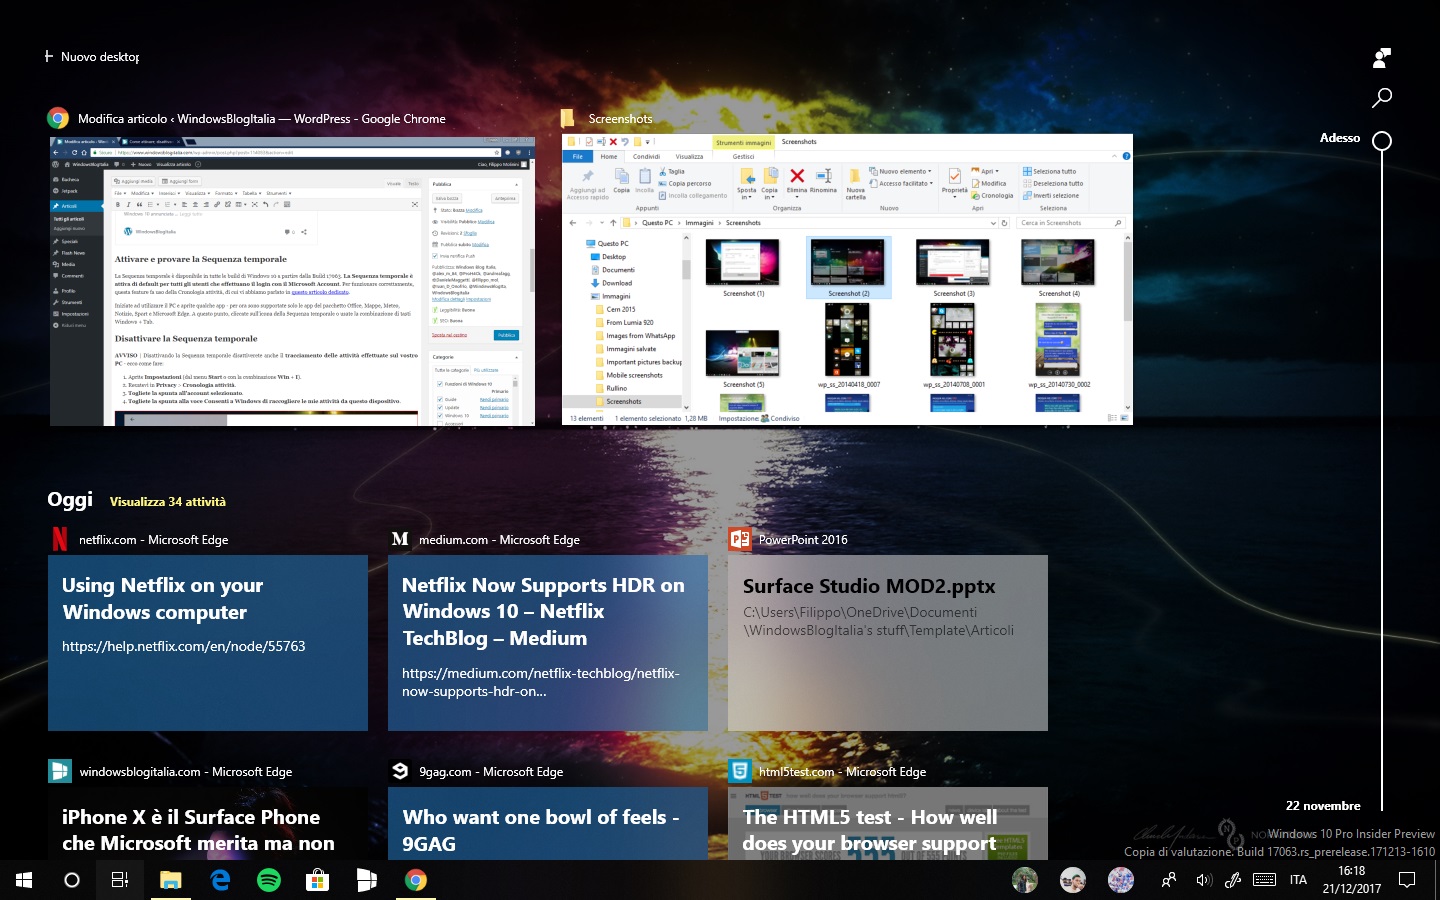Jump to 22 novembre on the timeline

click(1323, 806)
